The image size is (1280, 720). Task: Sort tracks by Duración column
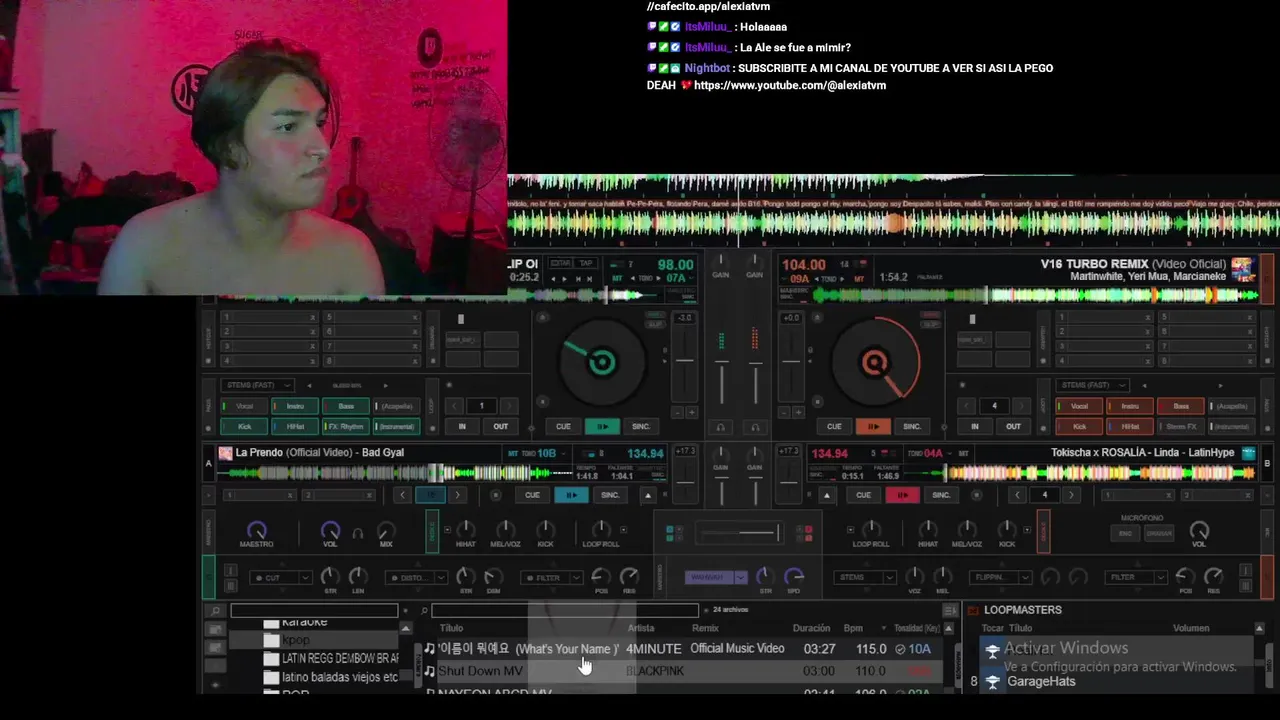pos(811,628)
